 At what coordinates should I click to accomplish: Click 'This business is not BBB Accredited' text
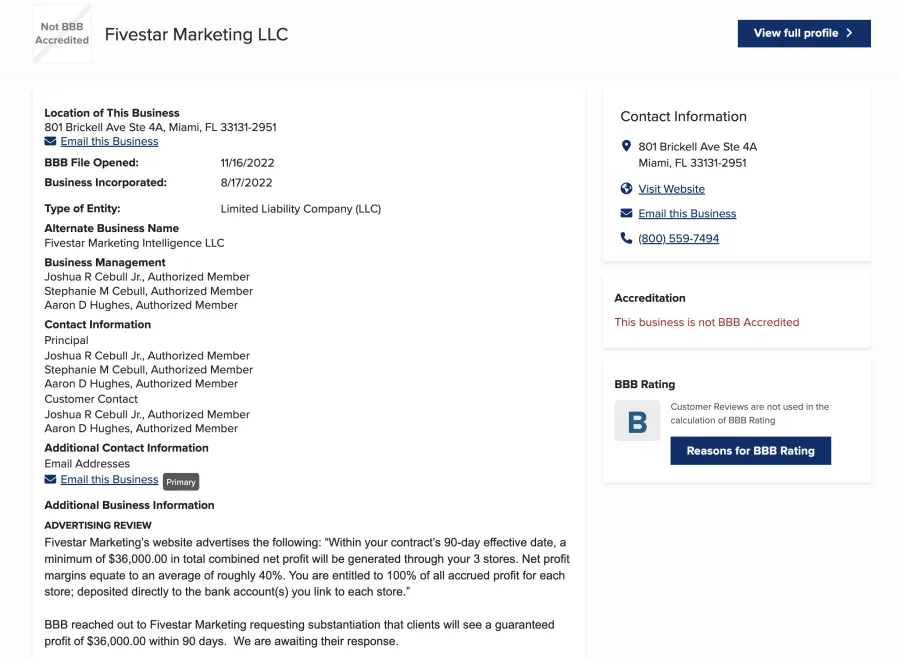pos(707,322)
